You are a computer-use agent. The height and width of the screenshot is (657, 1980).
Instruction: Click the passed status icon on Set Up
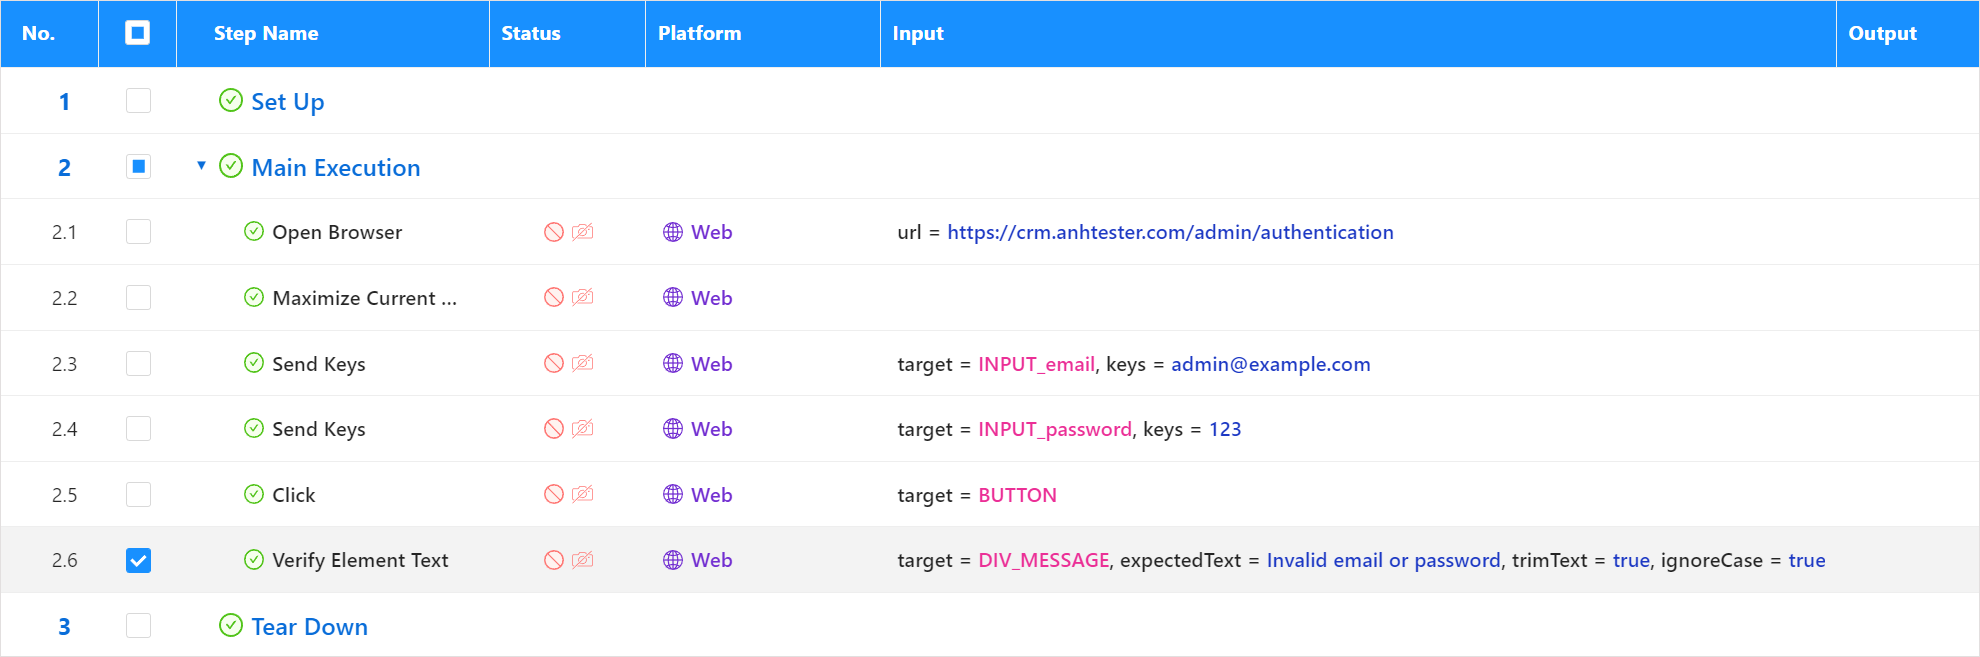tap(231, 100)
